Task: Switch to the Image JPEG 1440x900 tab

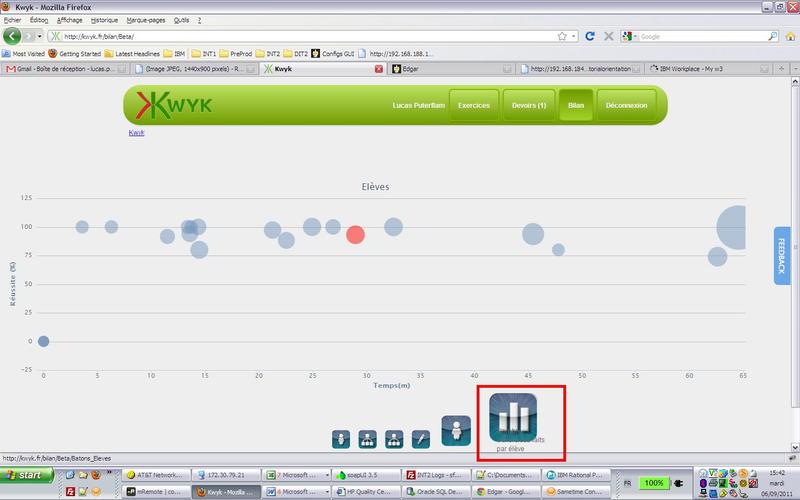Action: [194, 69]
